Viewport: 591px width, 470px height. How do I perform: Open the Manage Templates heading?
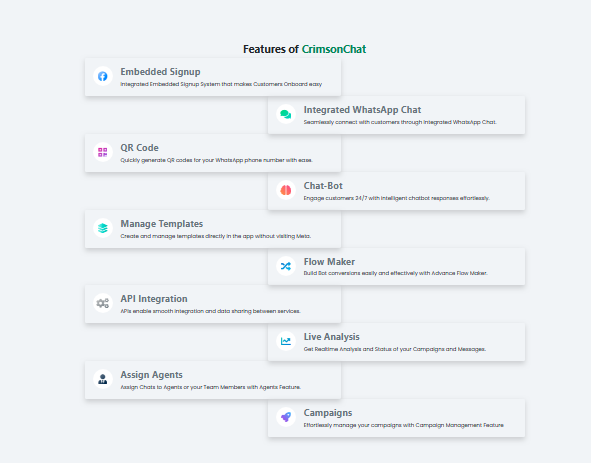(x=162, y=224)
